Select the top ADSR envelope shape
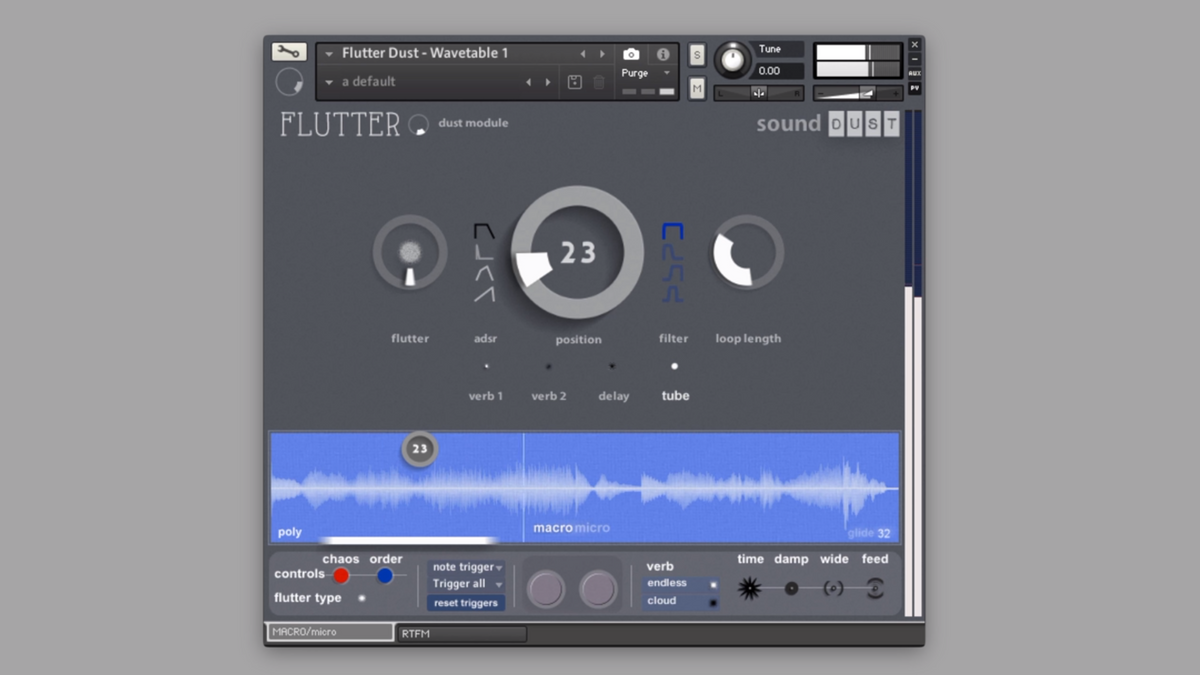1200x675 pixels. coord(484,232)
